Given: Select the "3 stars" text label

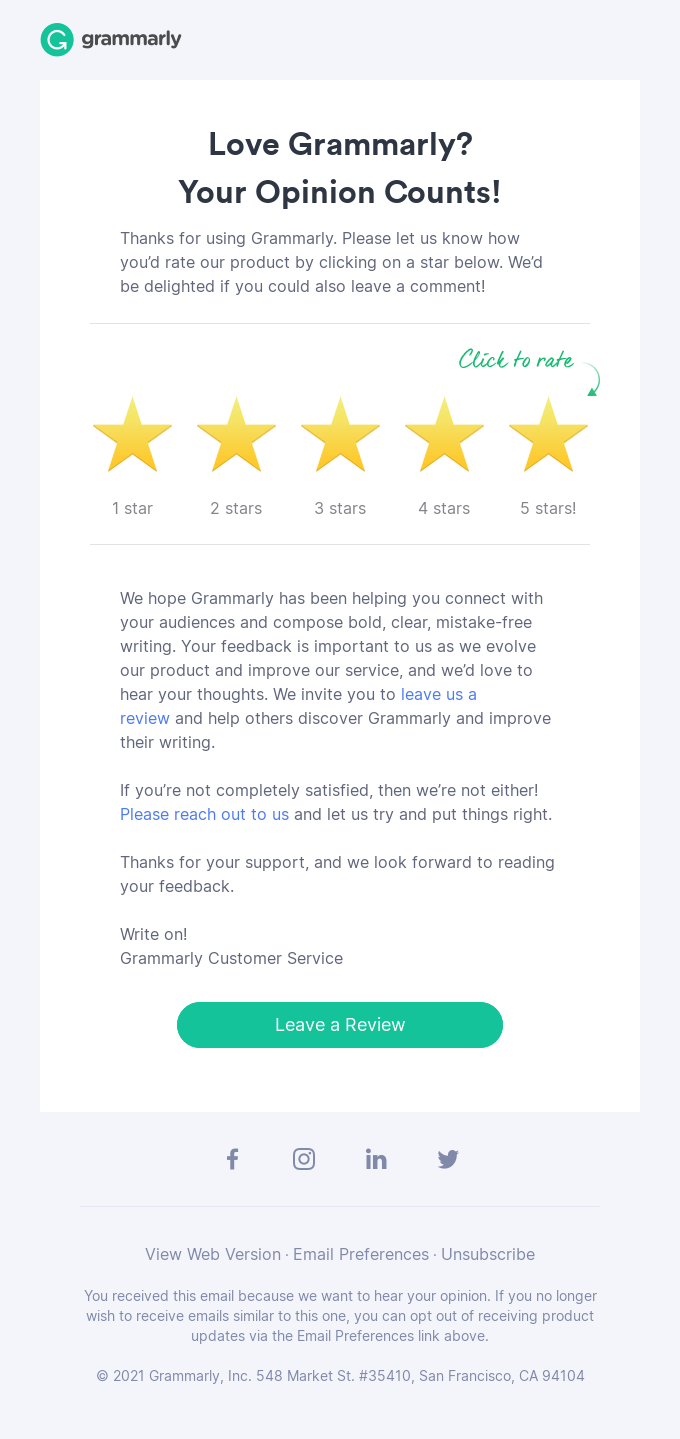Looking at the screenshot, I should pyautogui.click(x=340, y=508).
